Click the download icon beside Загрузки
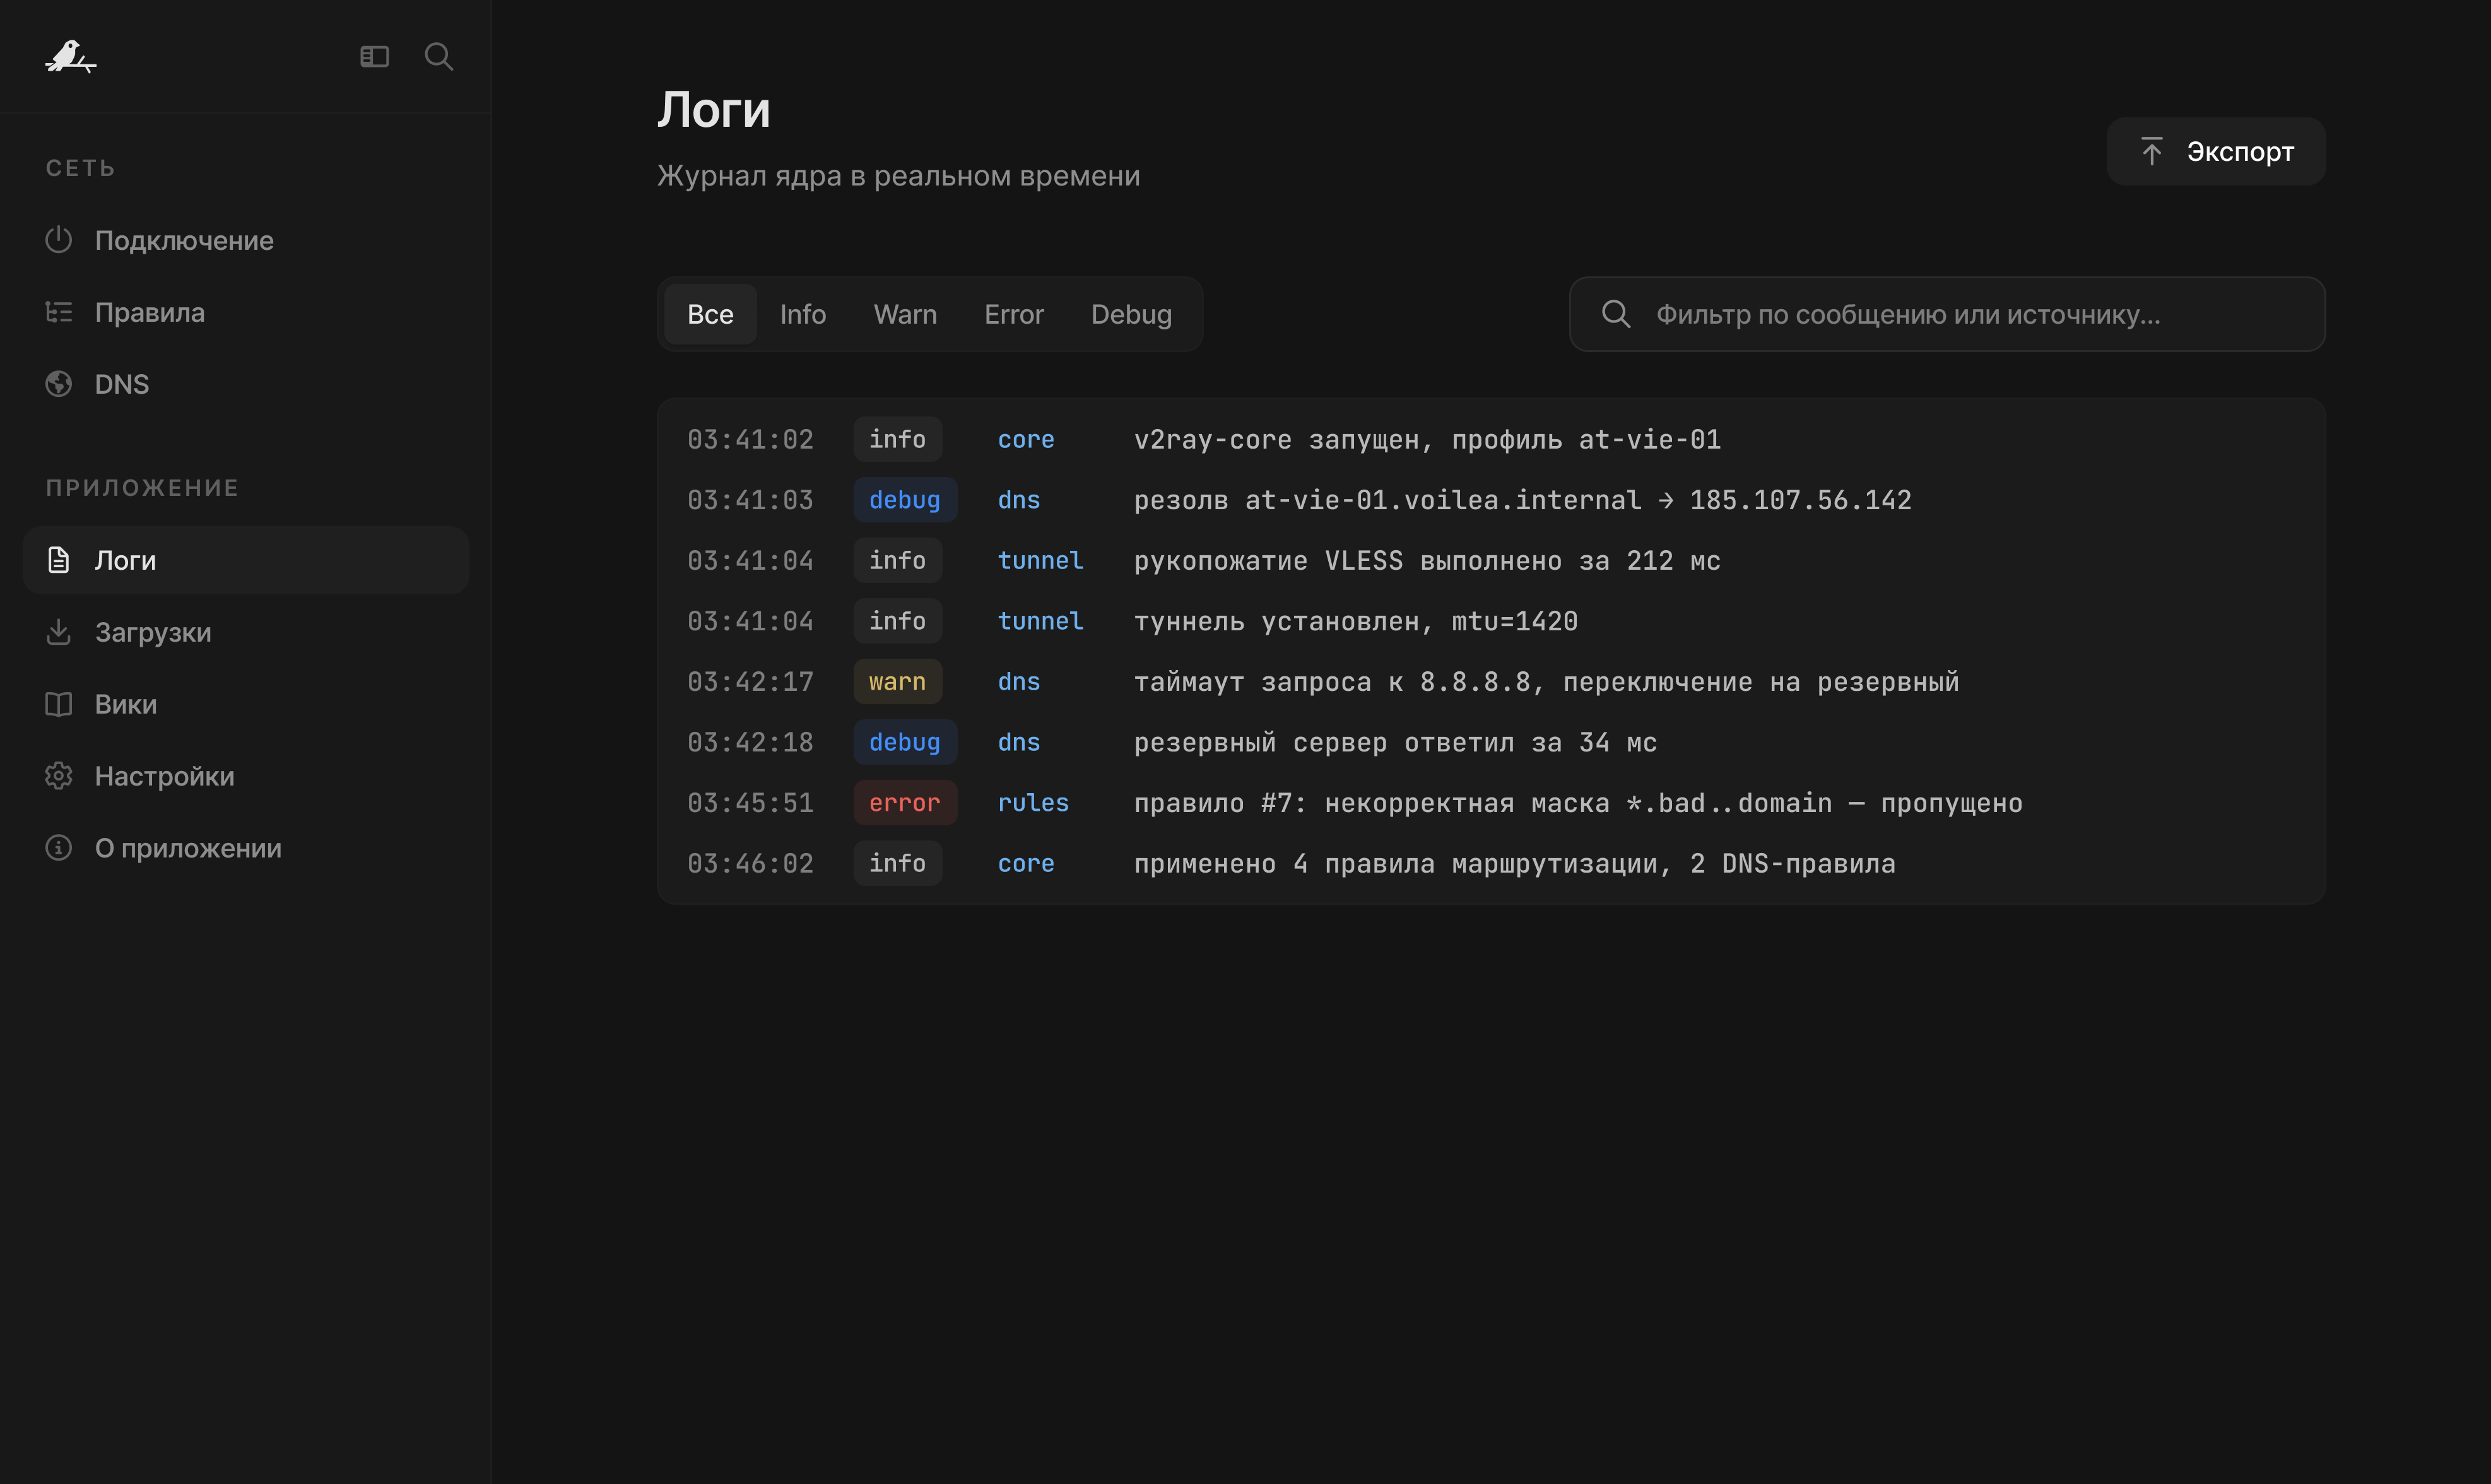The width and height of the screenshot is (2491, 1484). click(59, 632)
